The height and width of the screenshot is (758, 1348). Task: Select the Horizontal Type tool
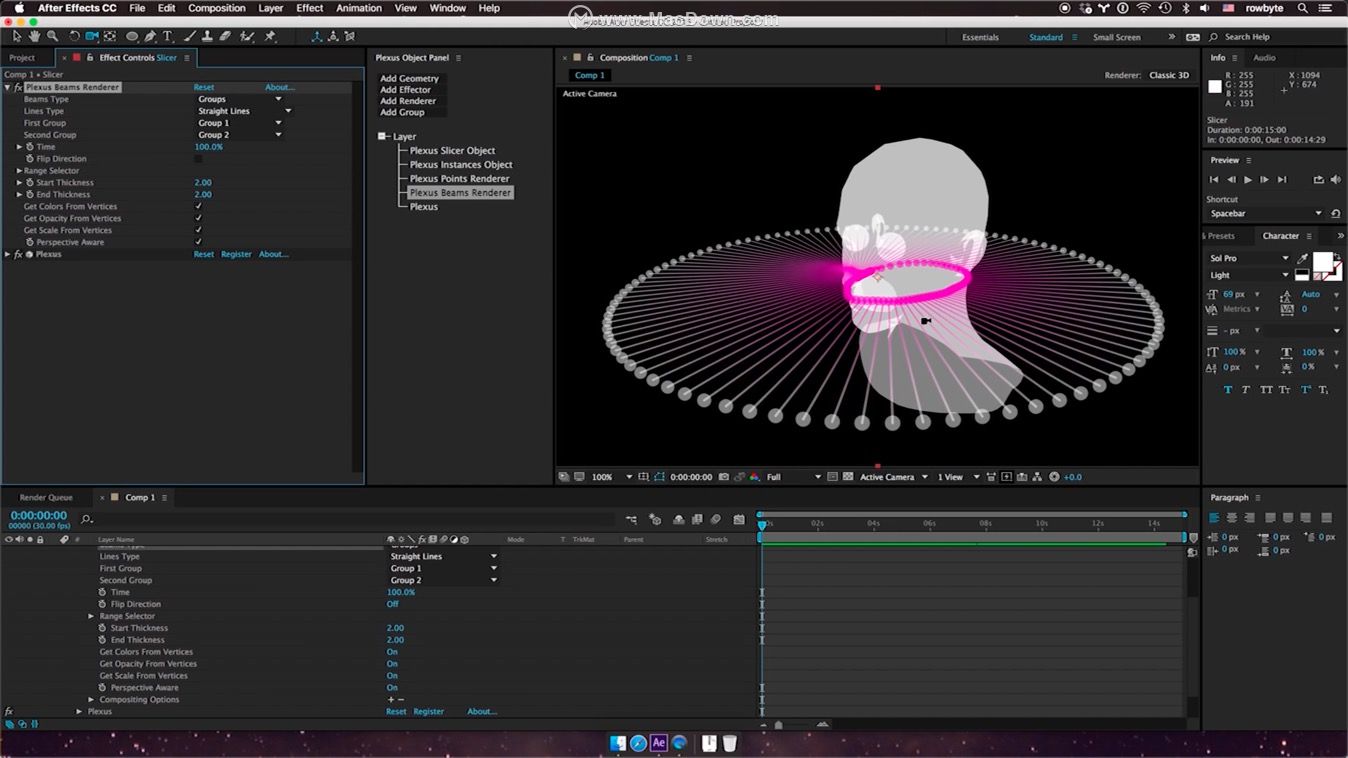166,36
